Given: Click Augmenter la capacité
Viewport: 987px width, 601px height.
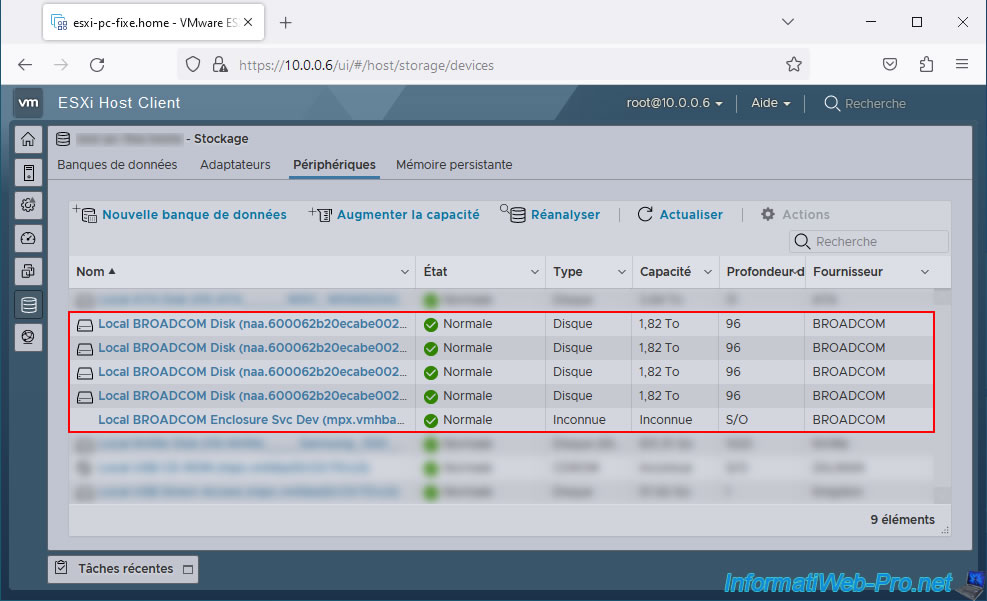Looking at the screenshot, I should tap(408, 215).
